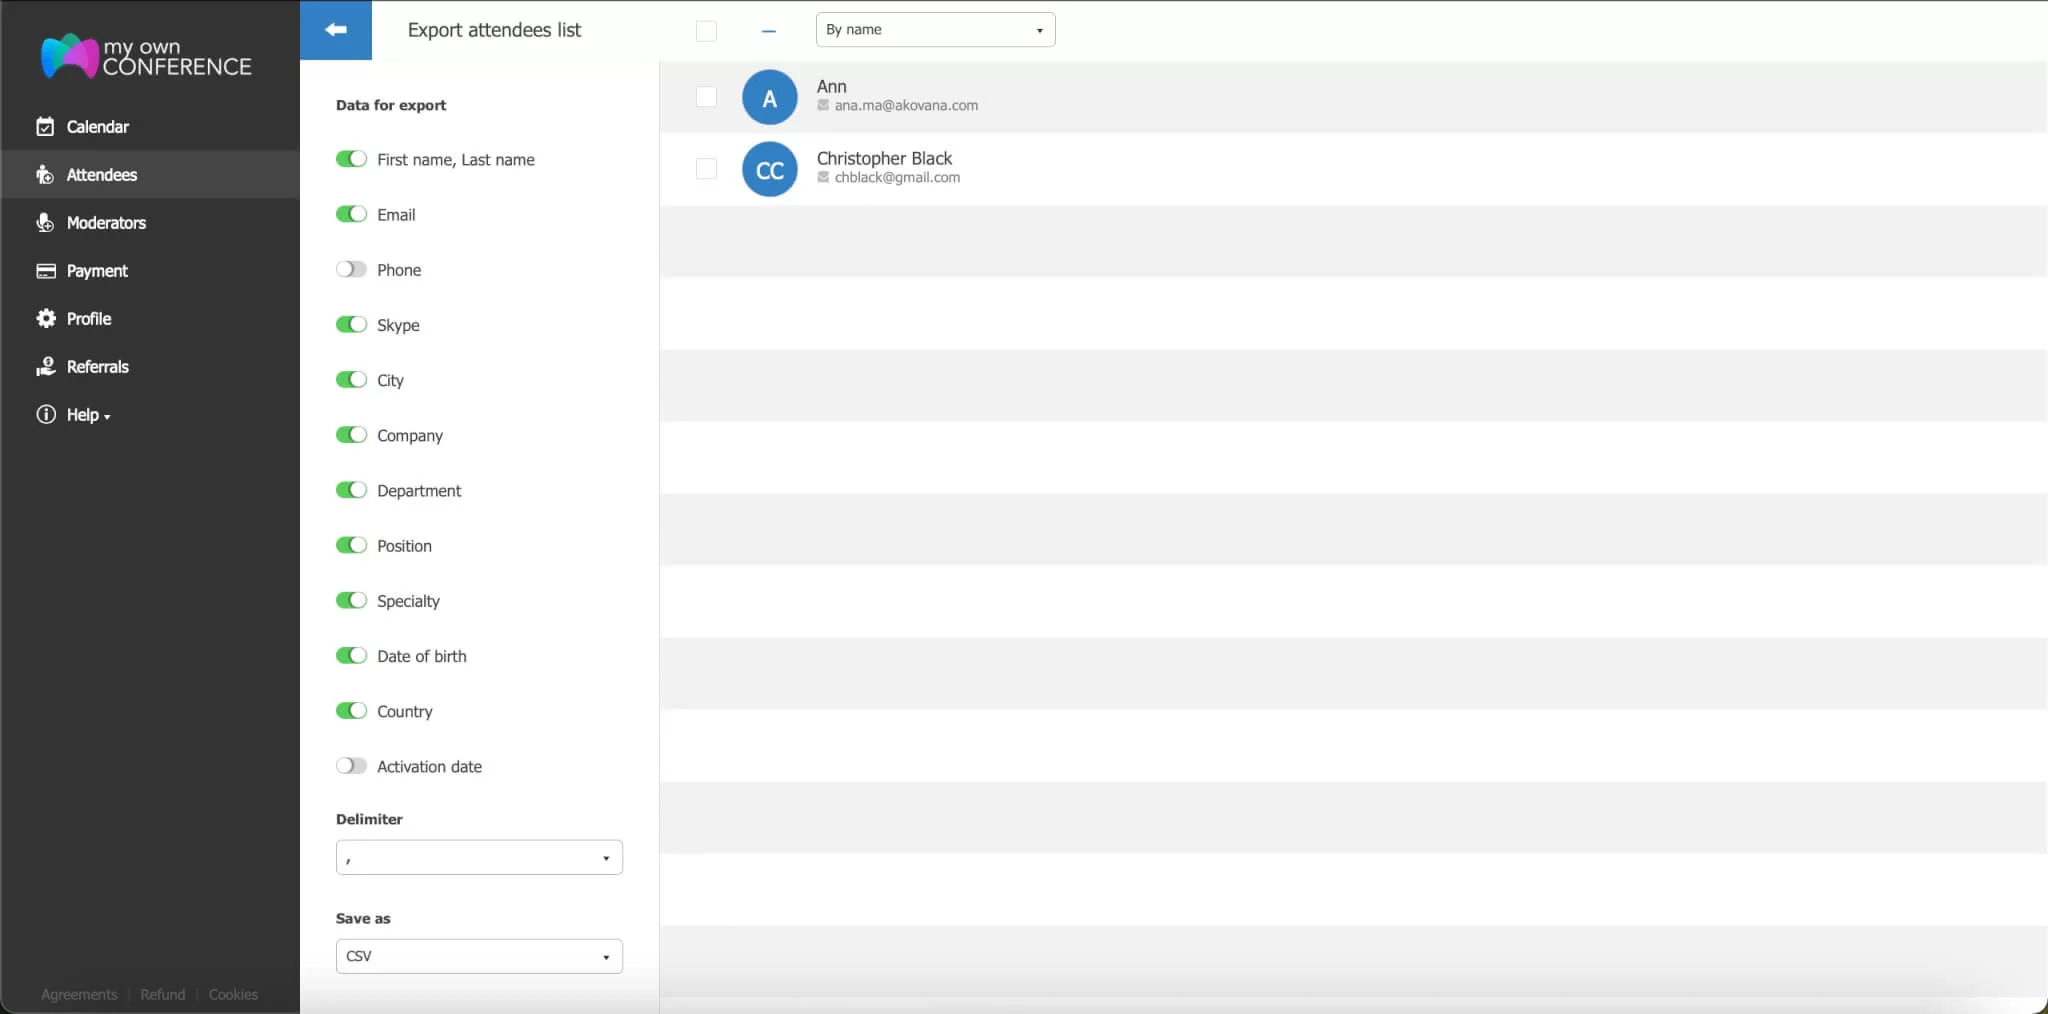Select the checkbox next to Christopher Black
Screen dimensions: 2048x1014
click(x=706, y=169)
